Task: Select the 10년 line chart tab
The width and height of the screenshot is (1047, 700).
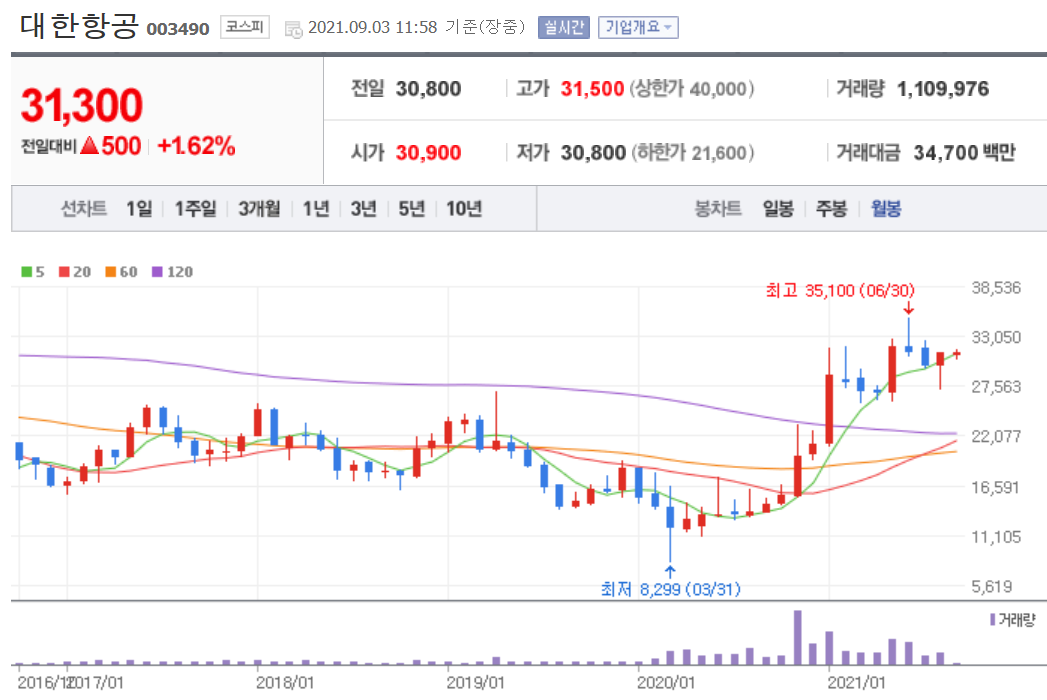Action: point(464,209)
